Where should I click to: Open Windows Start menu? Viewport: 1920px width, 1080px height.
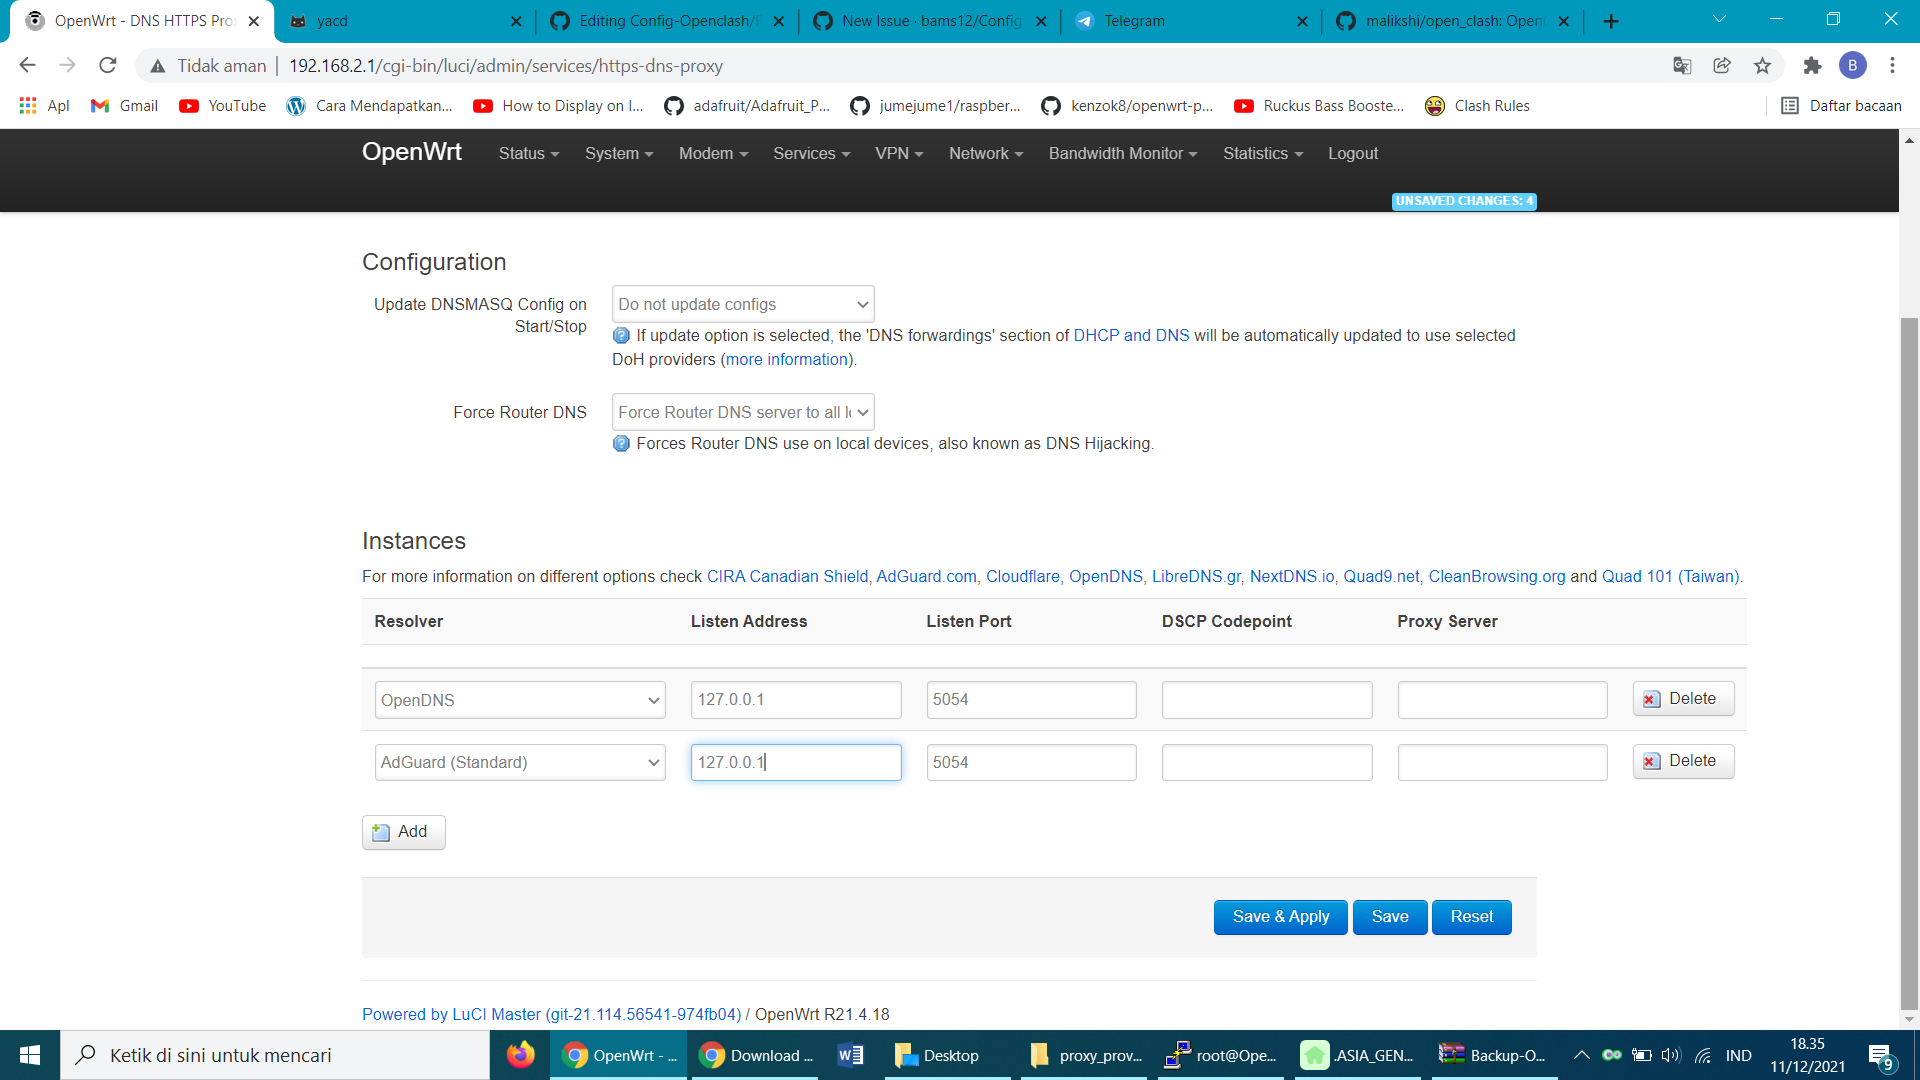pyautogui.click(x=30, y=1055)
